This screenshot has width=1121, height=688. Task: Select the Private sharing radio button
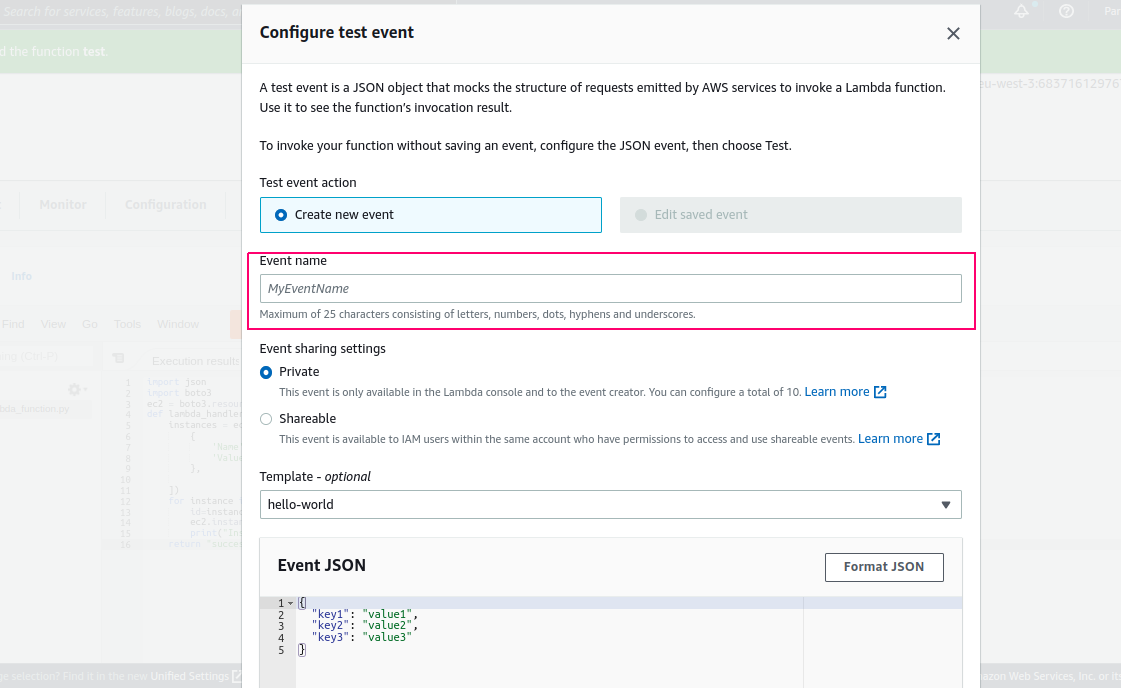click(266, 372)
